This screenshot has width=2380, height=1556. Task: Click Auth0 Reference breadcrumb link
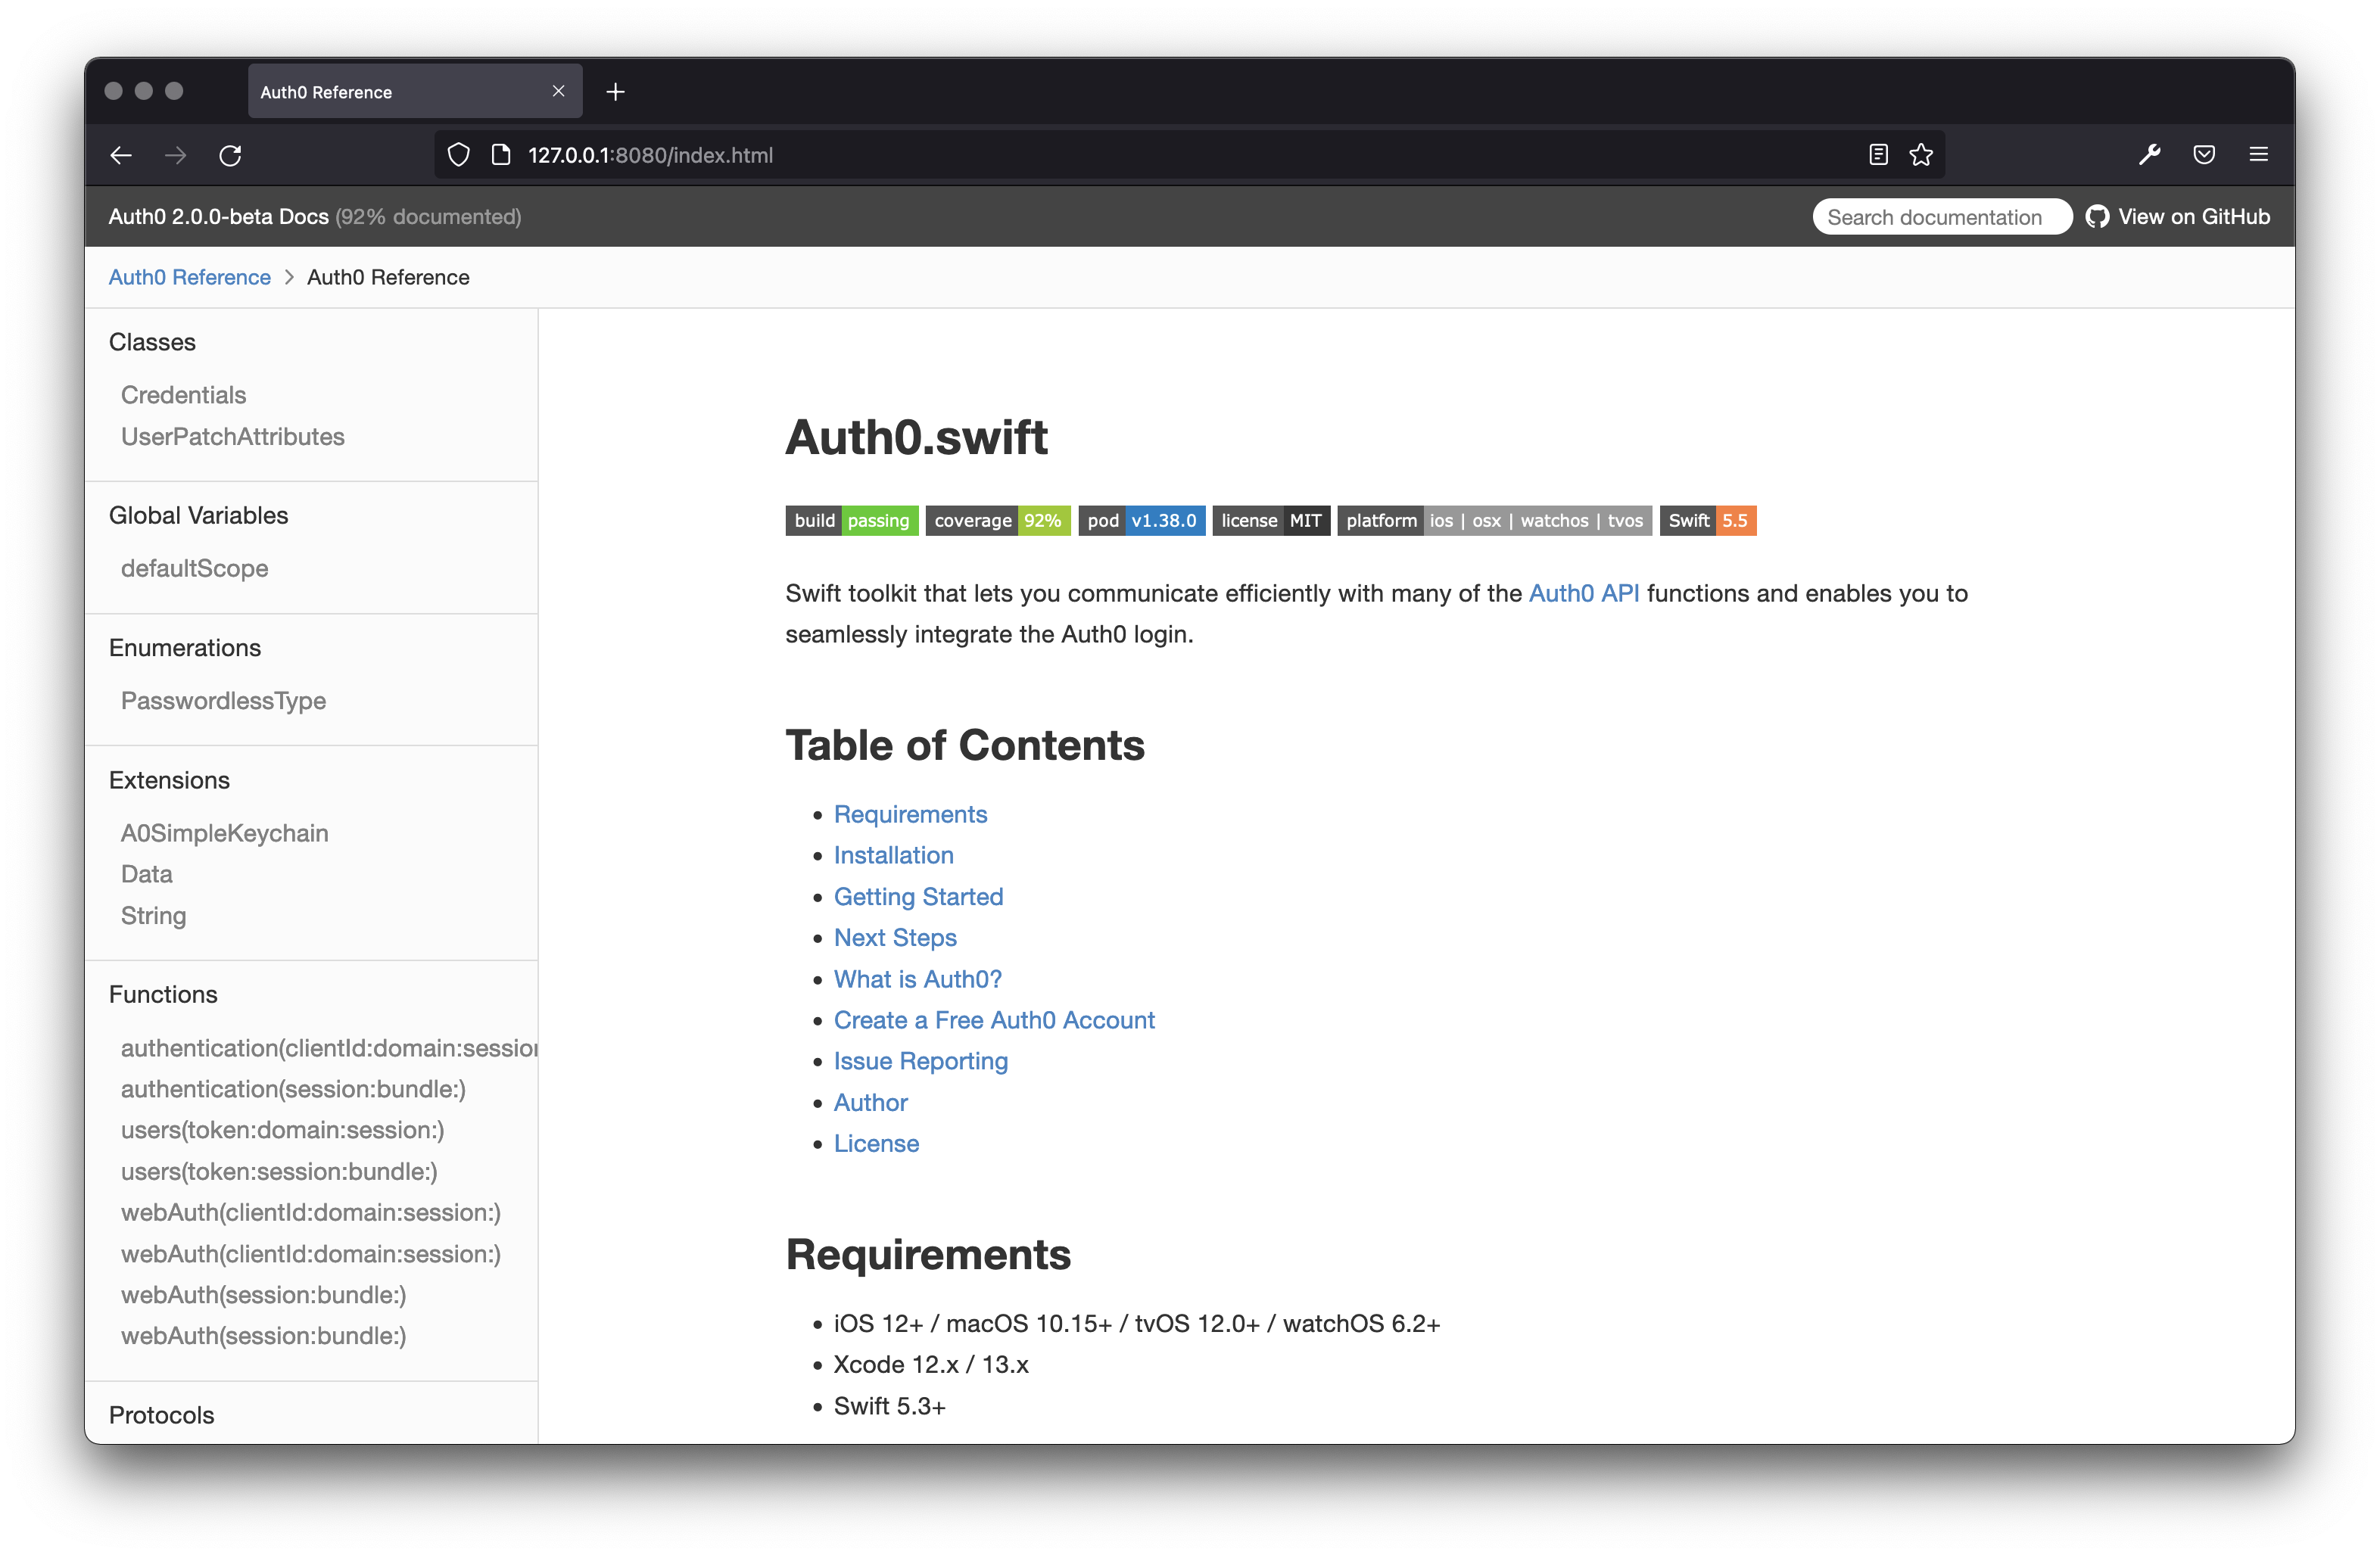190,277
